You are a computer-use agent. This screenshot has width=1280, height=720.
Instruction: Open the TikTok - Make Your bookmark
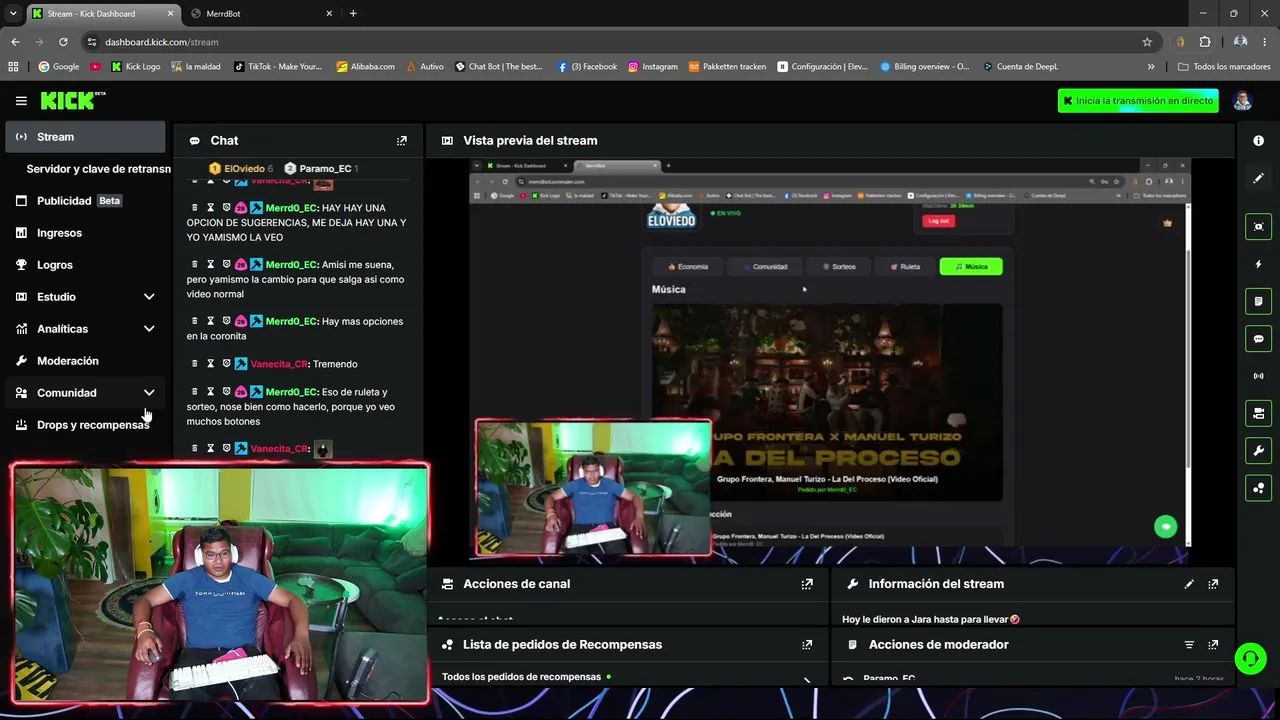[278, 67]
